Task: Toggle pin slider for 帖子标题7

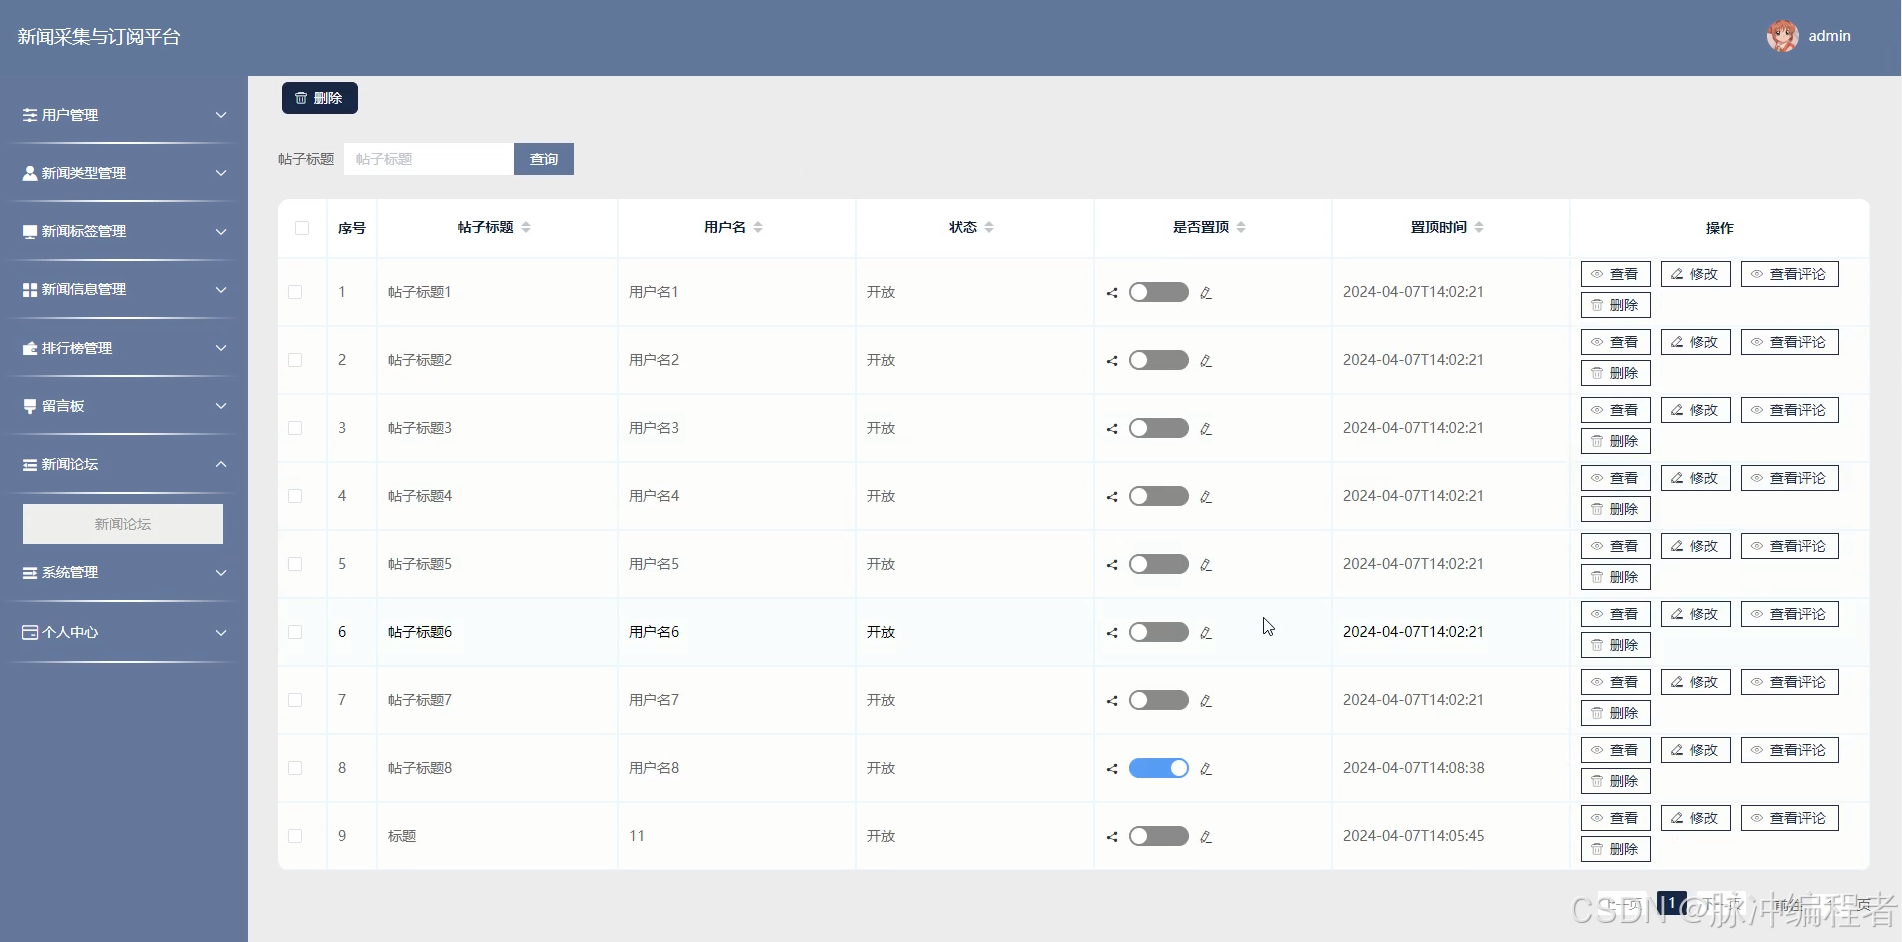Action: click(1159, 700)
